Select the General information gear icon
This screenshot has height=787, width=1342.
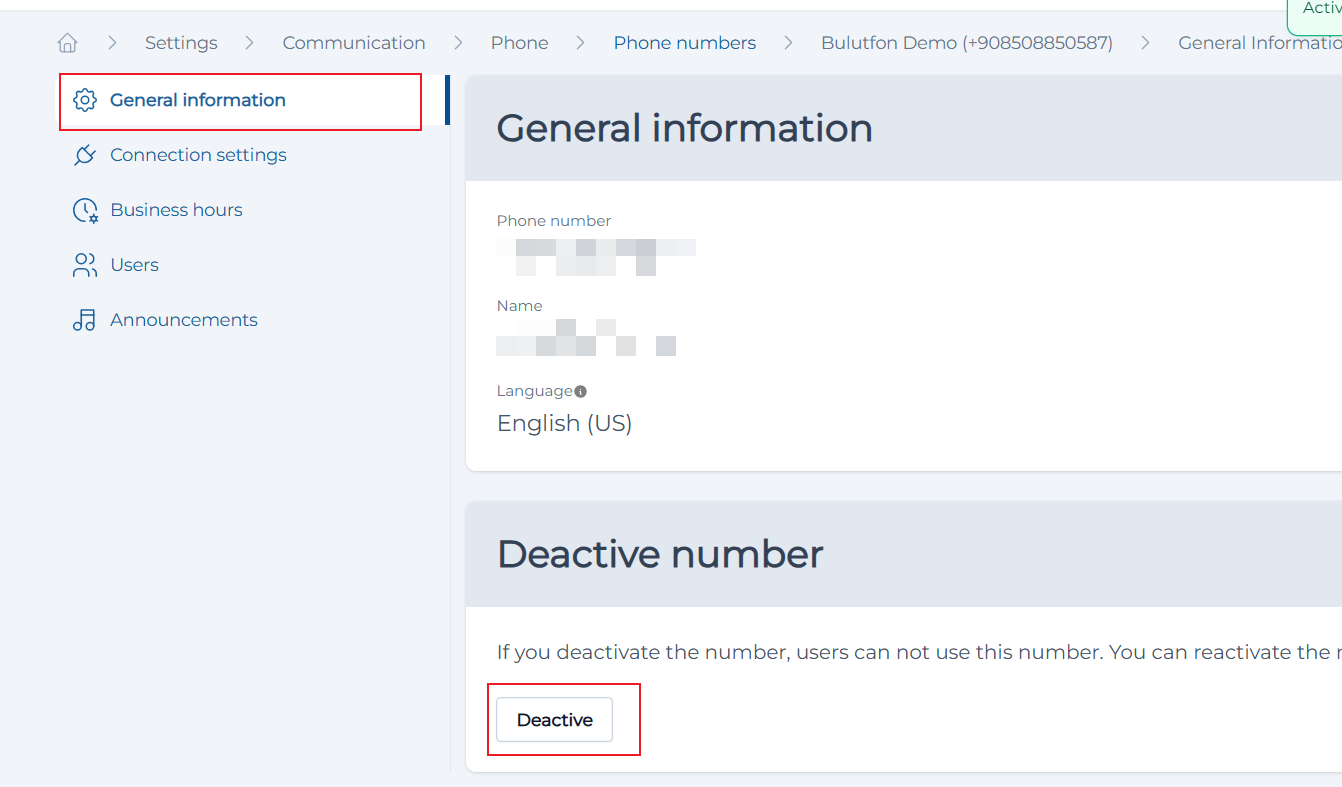(x=85, y=100)
